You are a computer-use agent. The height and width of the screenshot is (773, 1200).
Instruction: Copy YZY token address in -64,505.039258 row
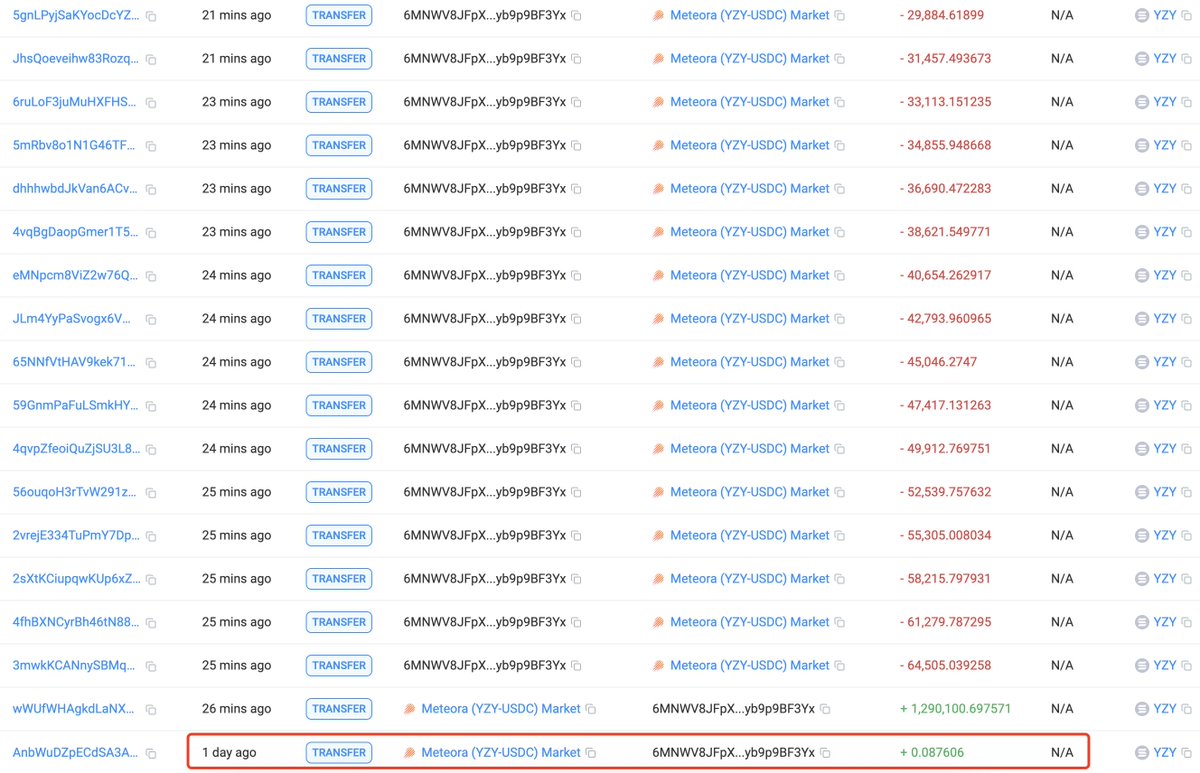[1187, 666]
